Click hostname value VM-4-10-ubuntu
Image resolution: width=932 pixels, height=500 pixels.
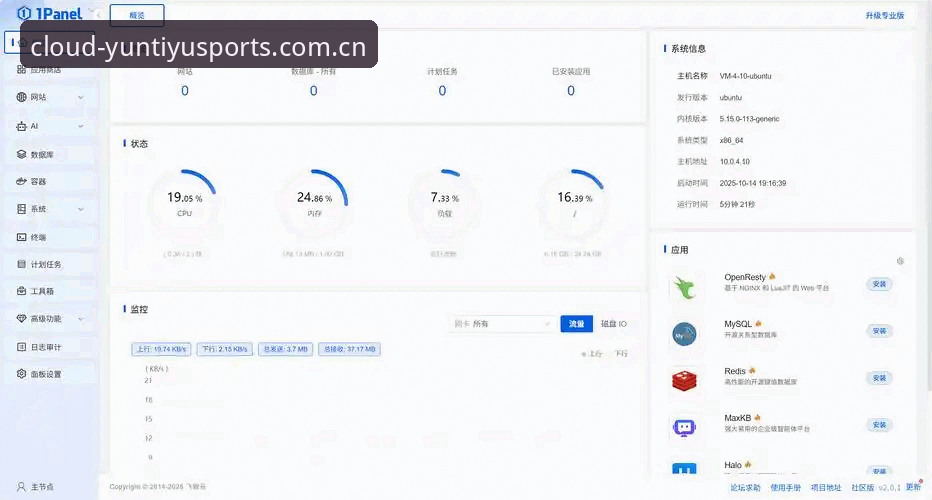tap(745, 76)
